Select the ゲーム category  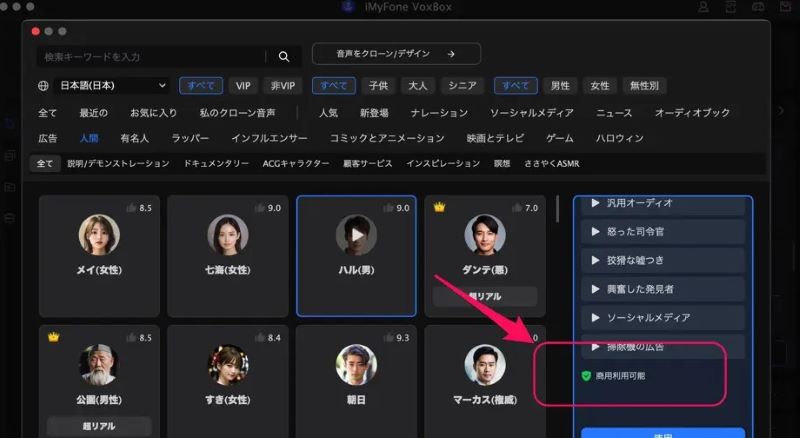560,138
